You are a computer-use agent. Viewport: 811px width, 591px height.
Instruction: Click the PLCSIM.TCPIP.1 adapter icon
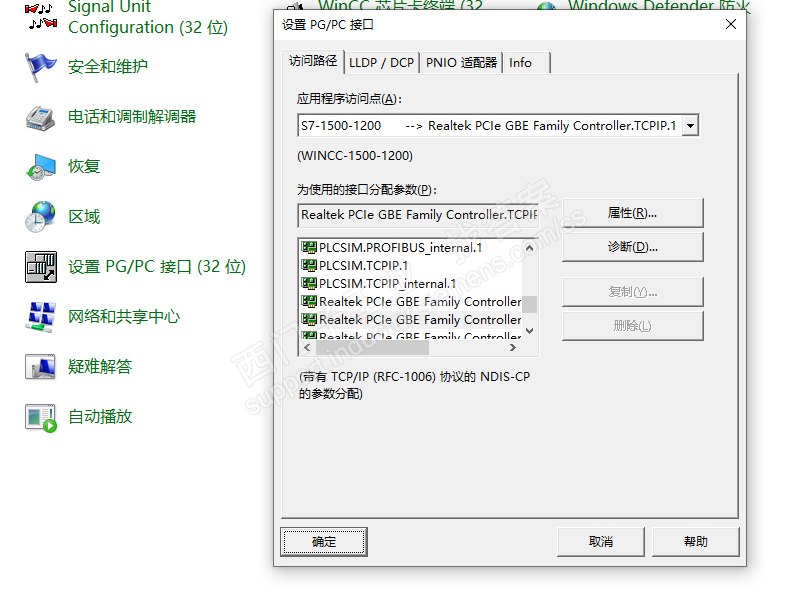(309, 266)
